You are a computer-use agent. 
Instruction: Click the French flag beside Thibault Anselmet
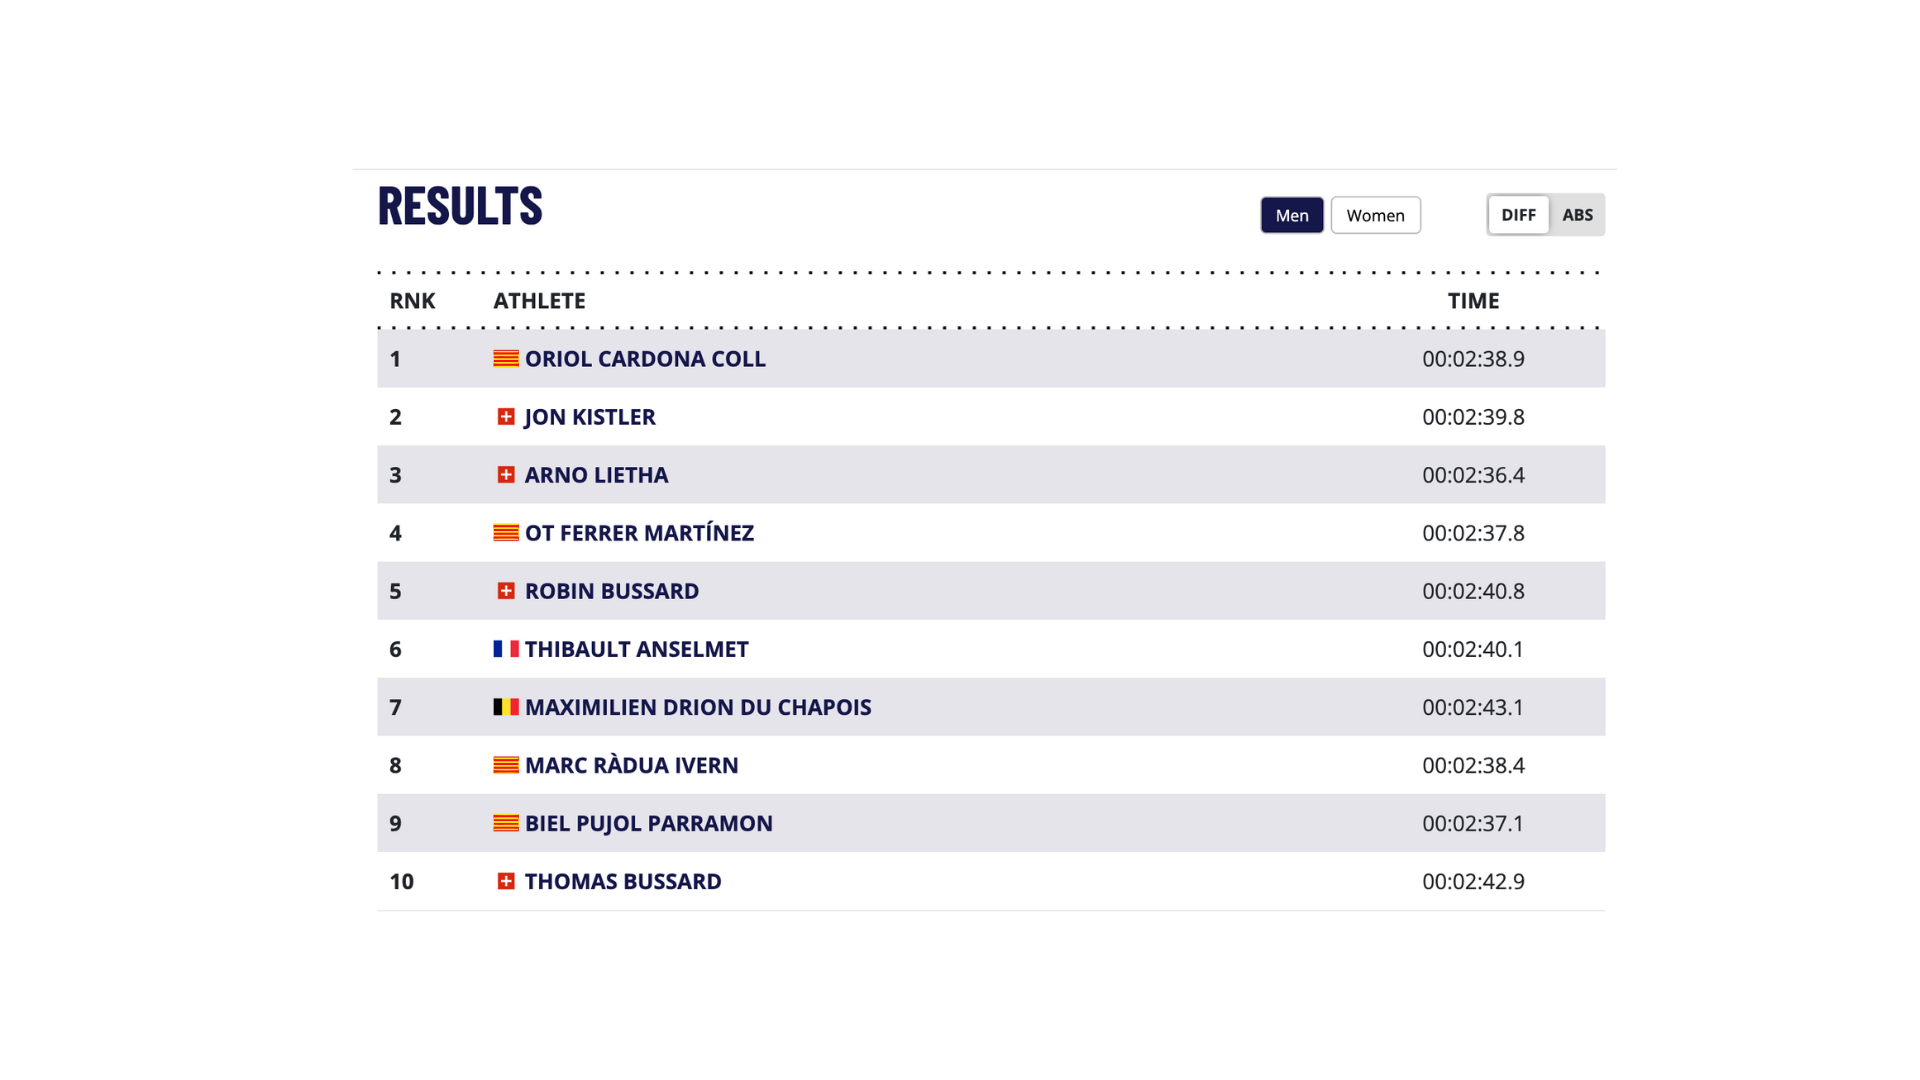pos(506,649)
